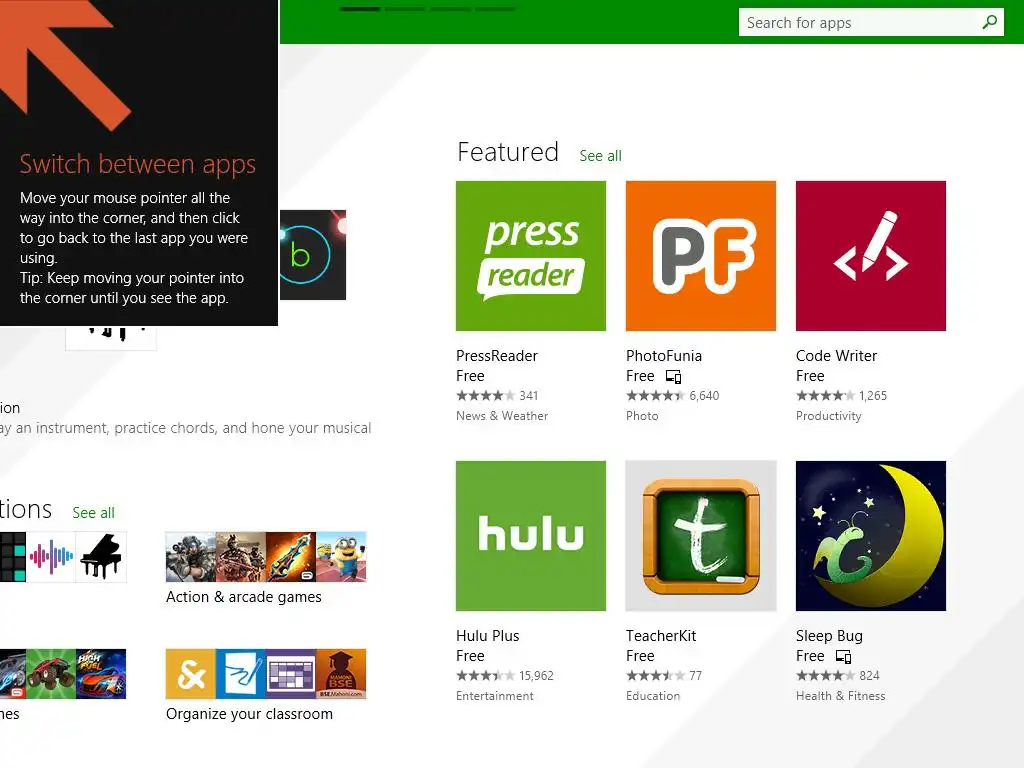
Task: Click the colorful sound wave thumbnail
Action: (x=51, y=557)
